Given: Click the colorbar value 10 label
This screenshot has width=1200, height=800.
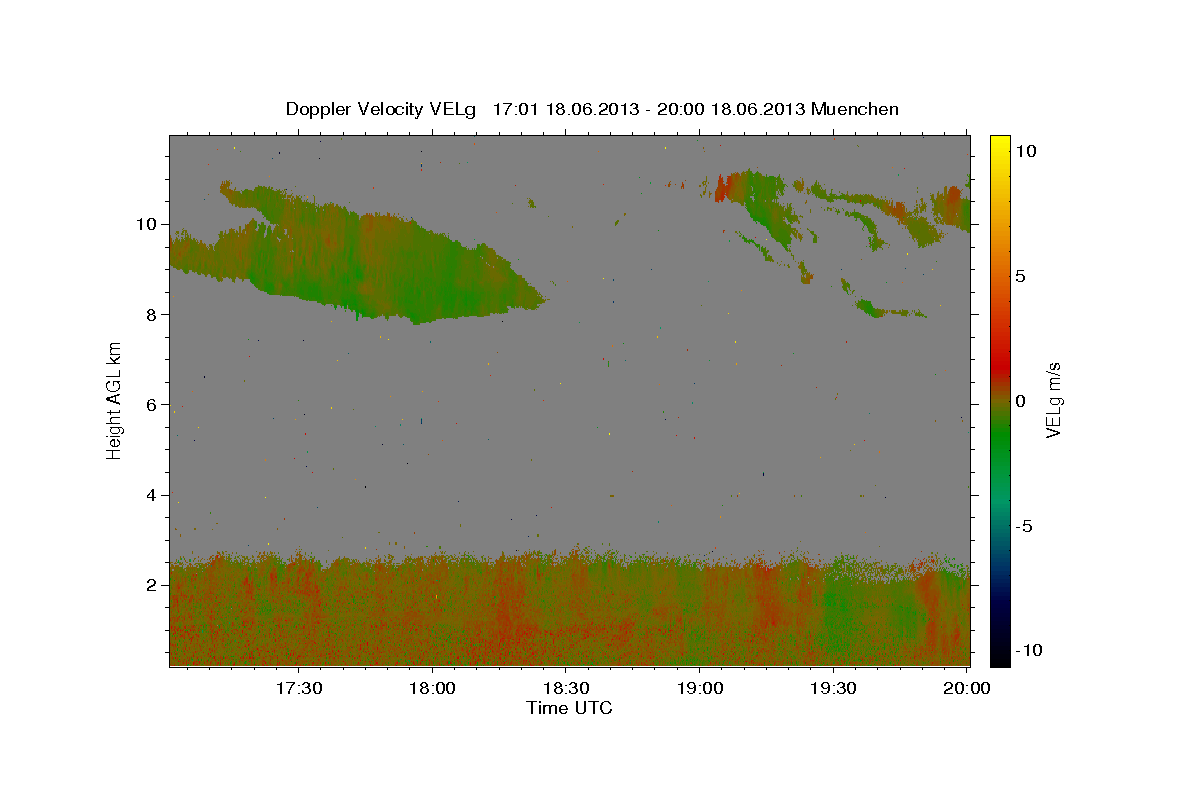Looking at the screenshot, I should pos(1025,151).
